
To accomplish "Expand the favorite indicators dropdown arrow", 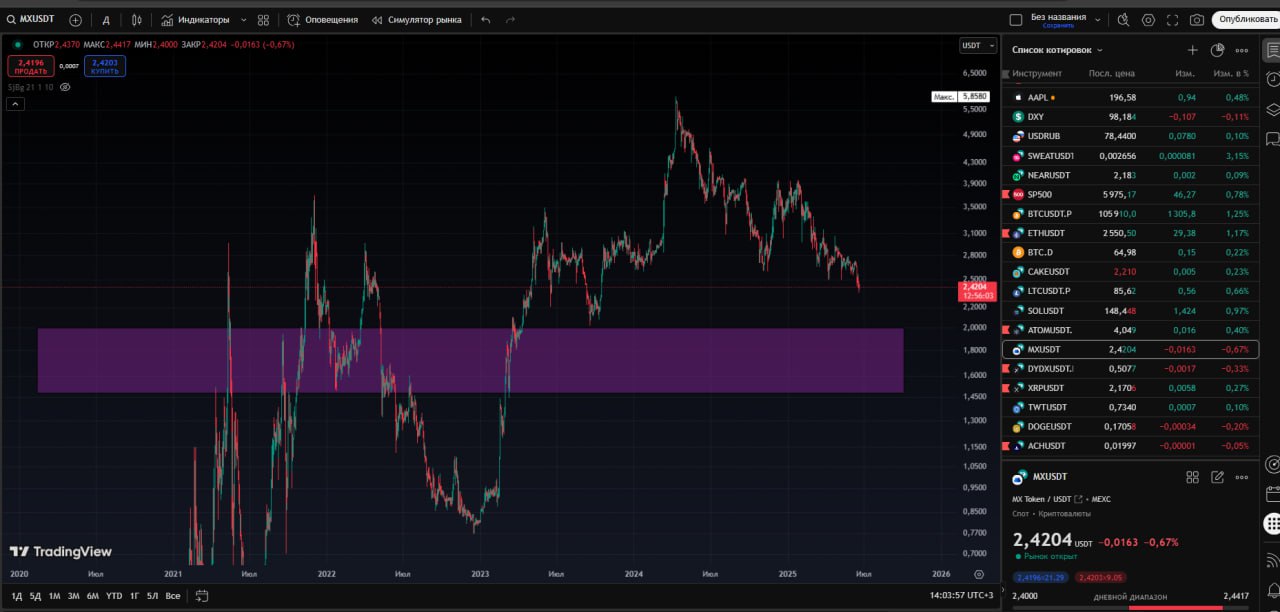I will click(x=243, y=20).
